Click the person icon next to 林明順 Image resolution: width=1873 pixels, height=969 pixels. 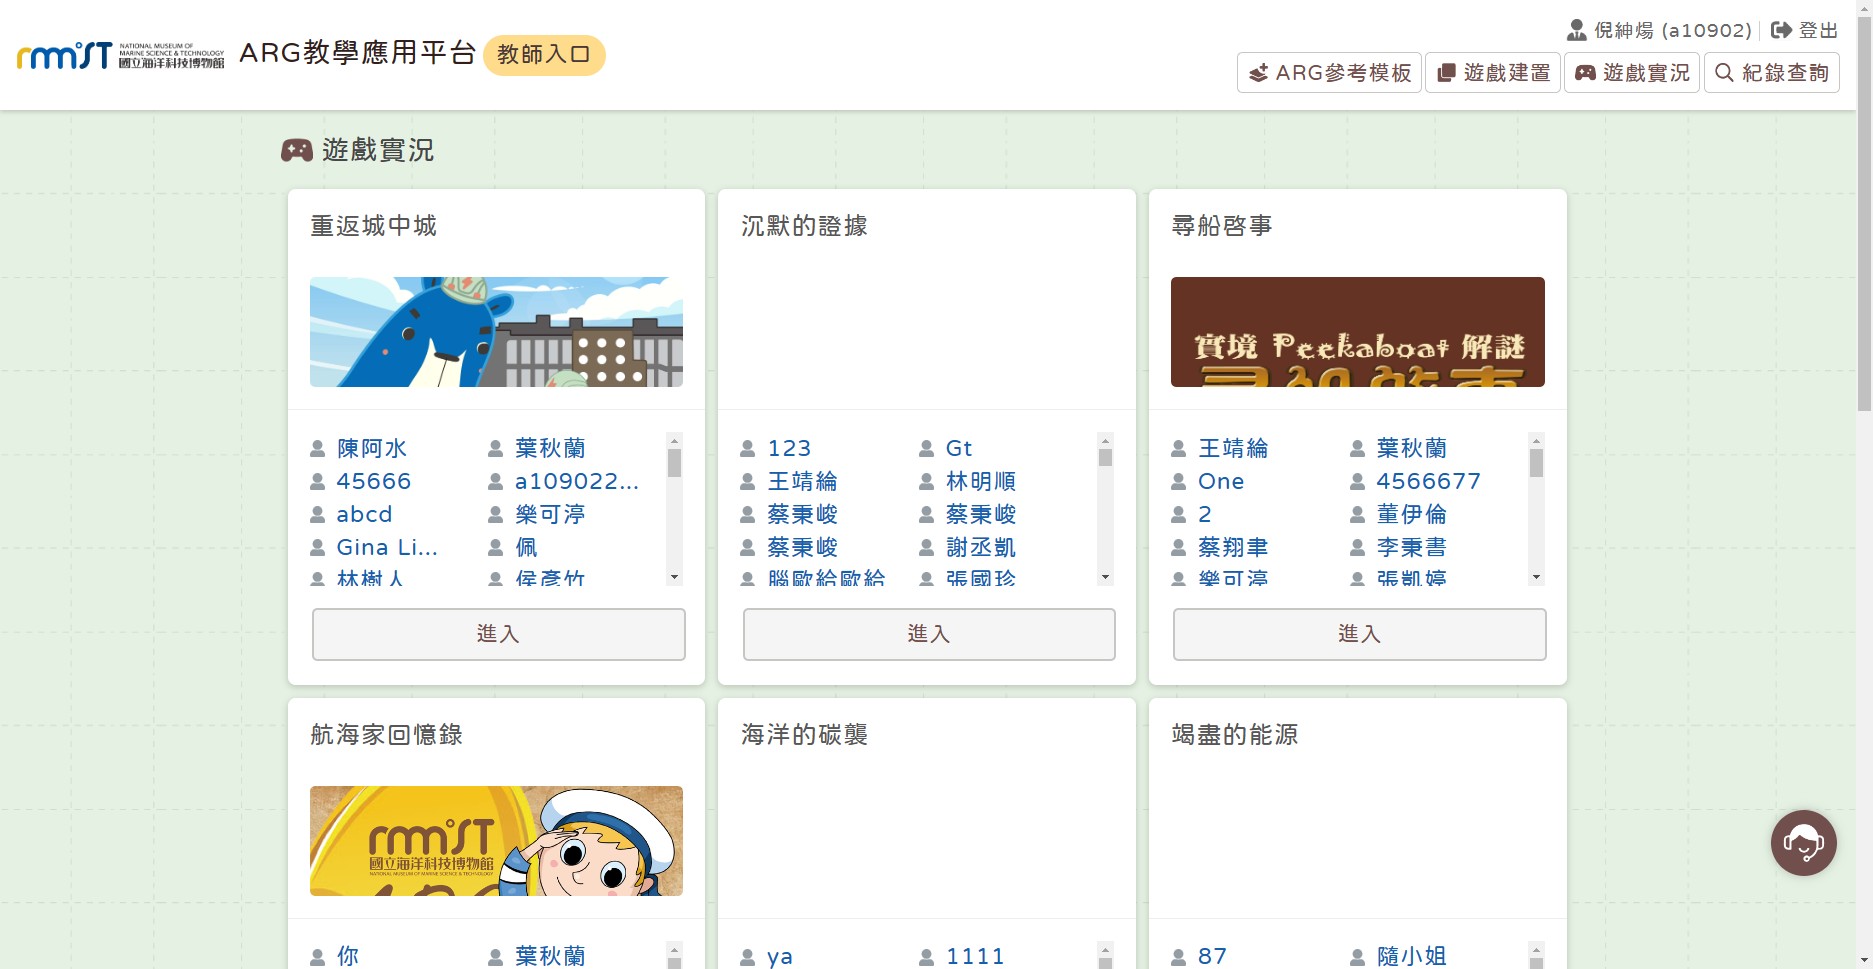point(926,482)
